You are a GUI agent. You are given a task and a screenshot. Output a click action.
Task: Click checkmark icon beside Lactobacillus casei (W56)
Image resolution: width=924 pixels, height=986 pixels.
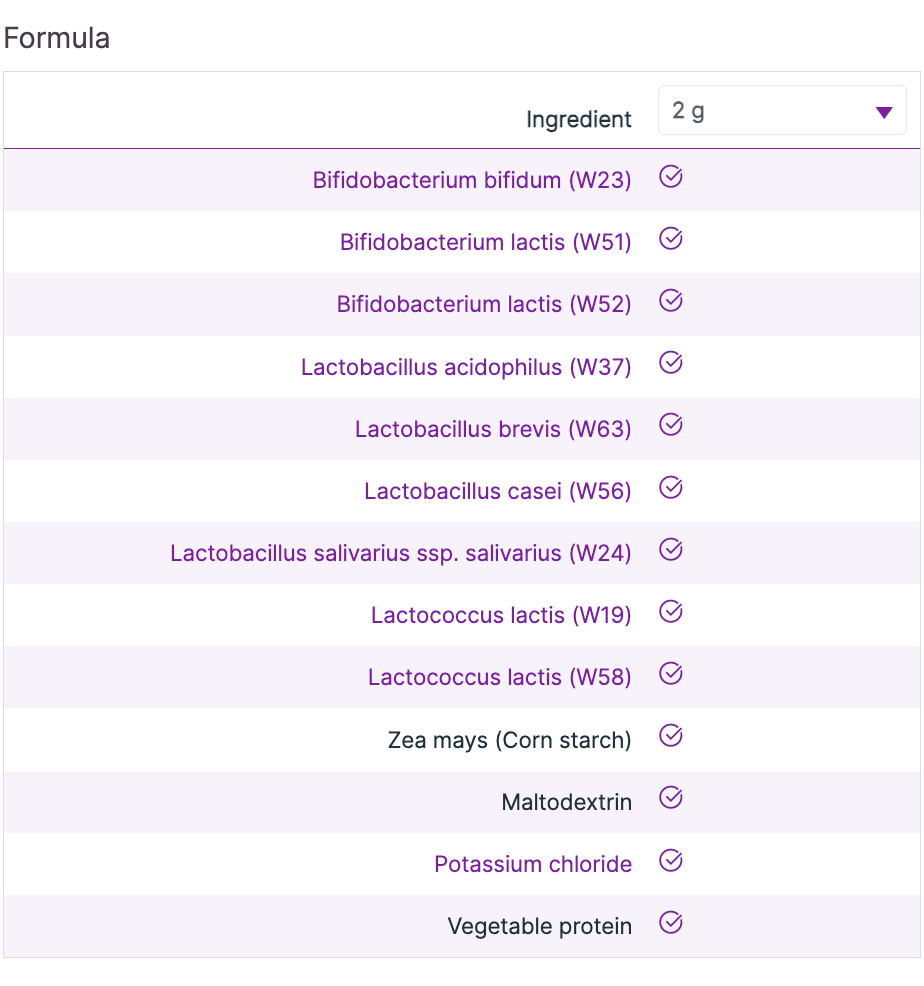671,488
